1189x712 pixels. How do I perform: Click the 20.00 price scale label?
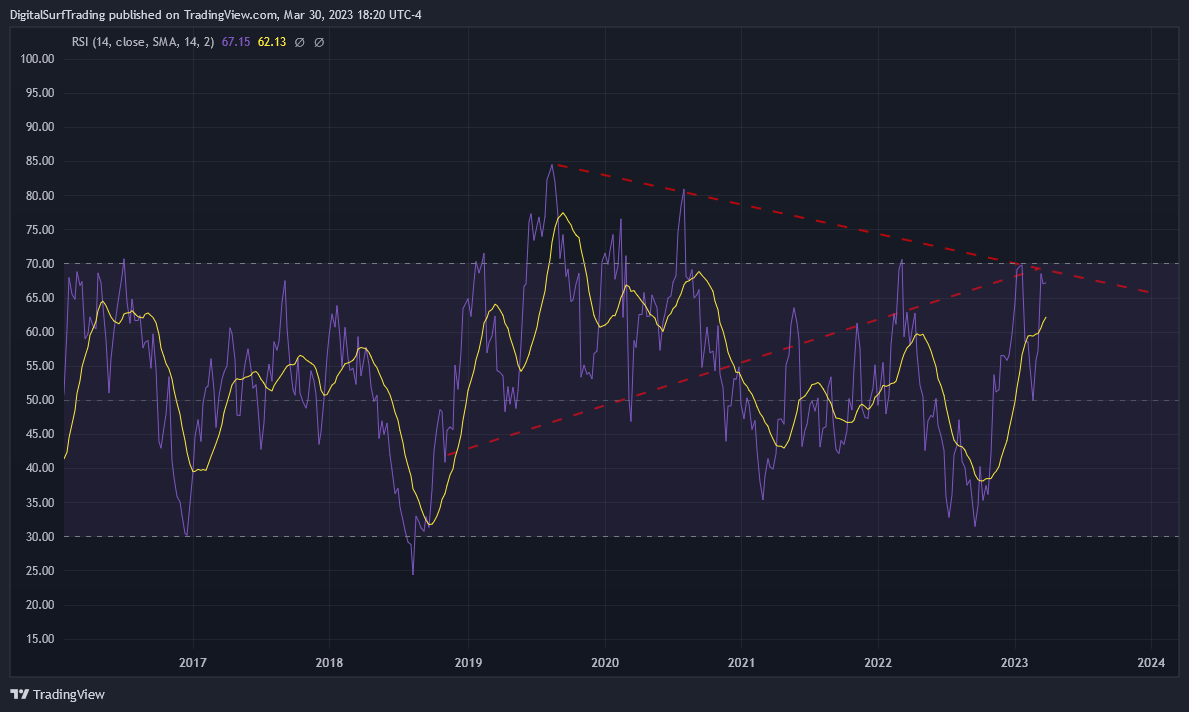click(x=40, y=605)
